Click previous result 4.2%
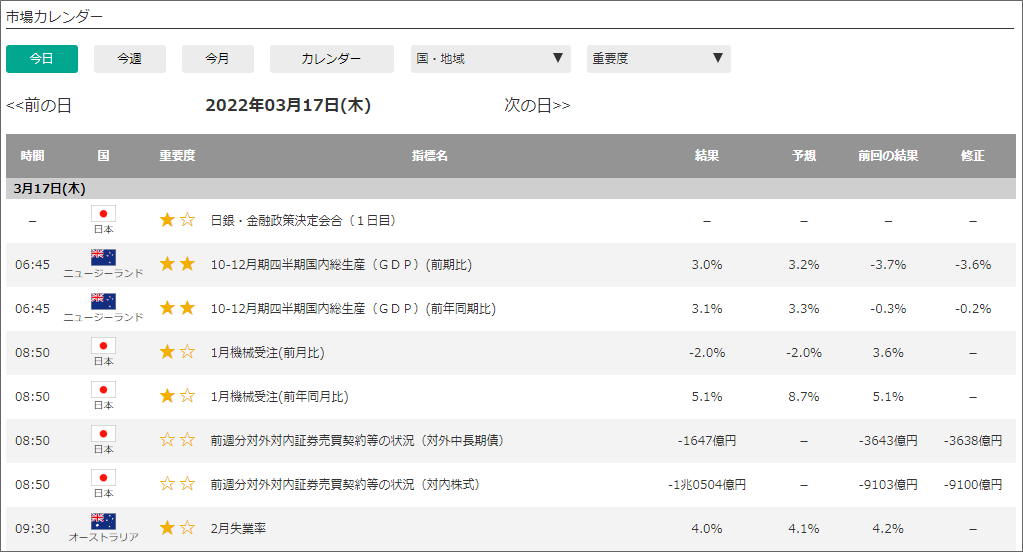Viewport: 1023px width, 552px height. point(888,529)
